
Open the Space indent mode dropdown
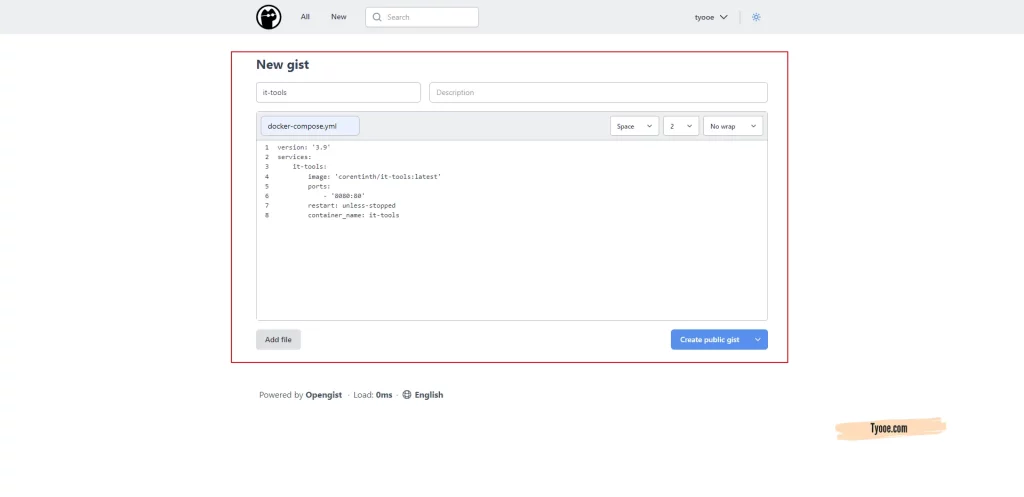tap(634, 126)
